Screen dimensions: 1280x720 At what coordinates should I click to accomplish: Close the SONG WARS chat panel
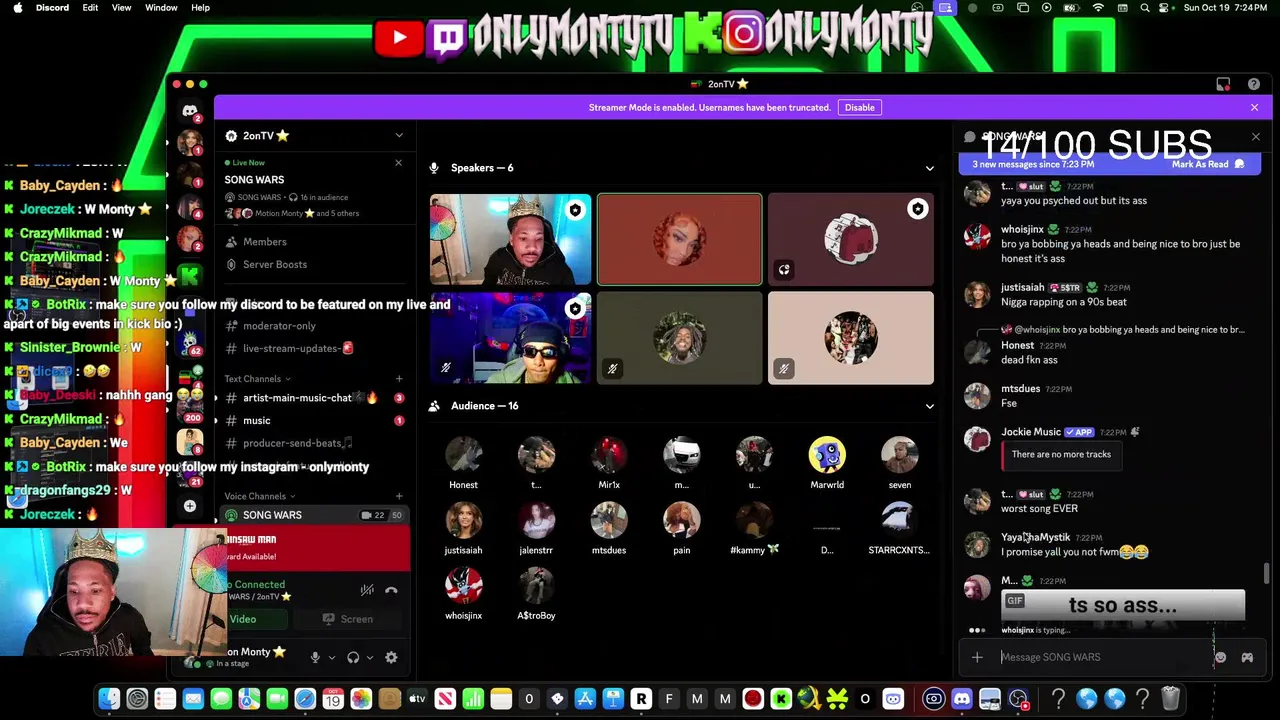pos(1256,137)
